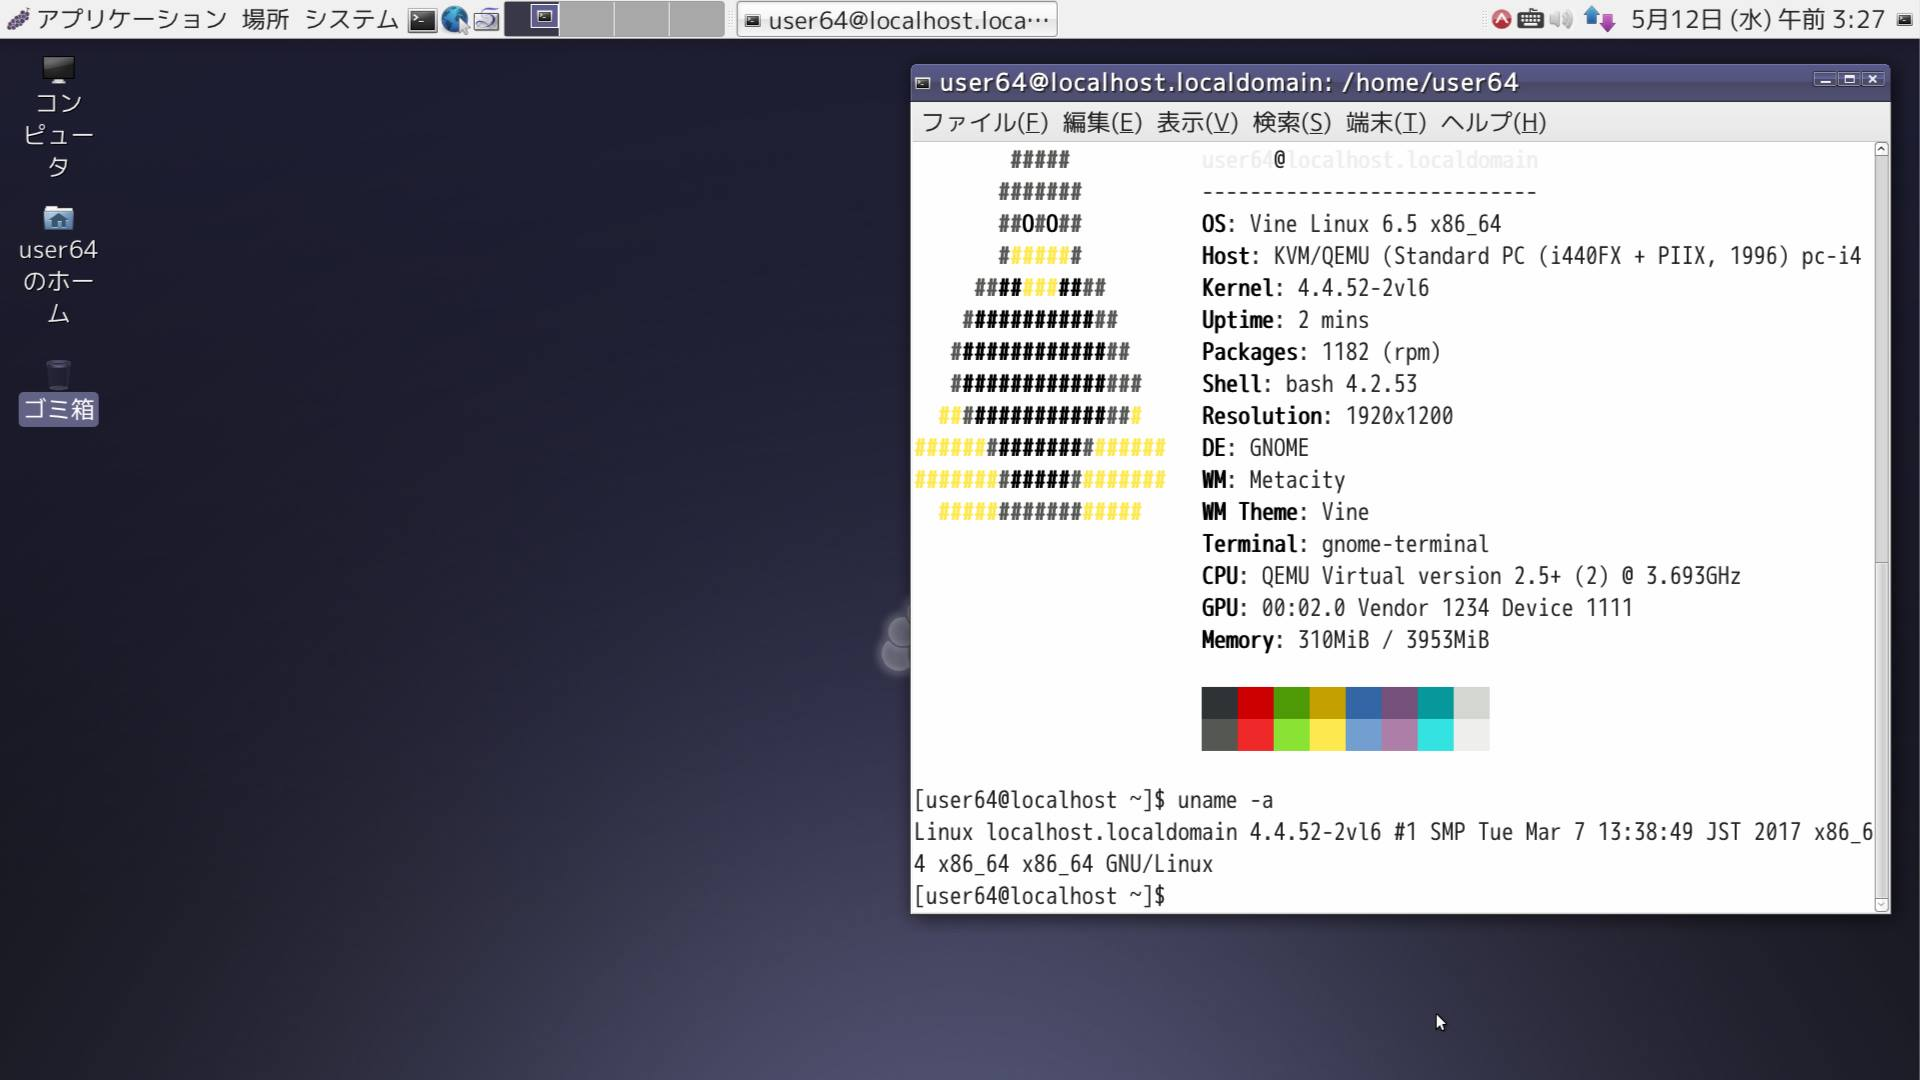
Task: Open terminal 端末(T) menu
Action: coord(1385,123)
